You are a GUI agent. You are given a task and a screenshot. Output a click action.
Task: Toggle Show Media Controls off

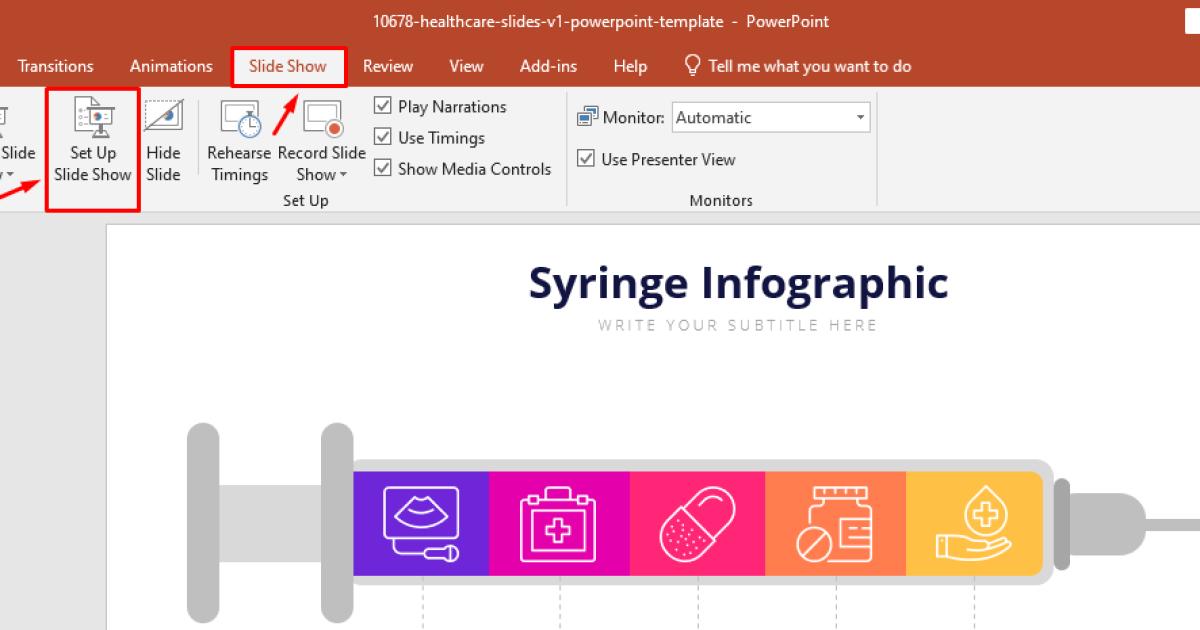[383, 168]
